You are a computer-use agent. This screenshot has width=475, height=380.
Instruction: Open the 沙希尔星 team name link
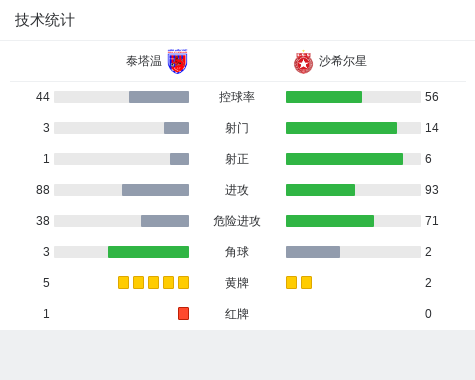[x=343, y=61]
